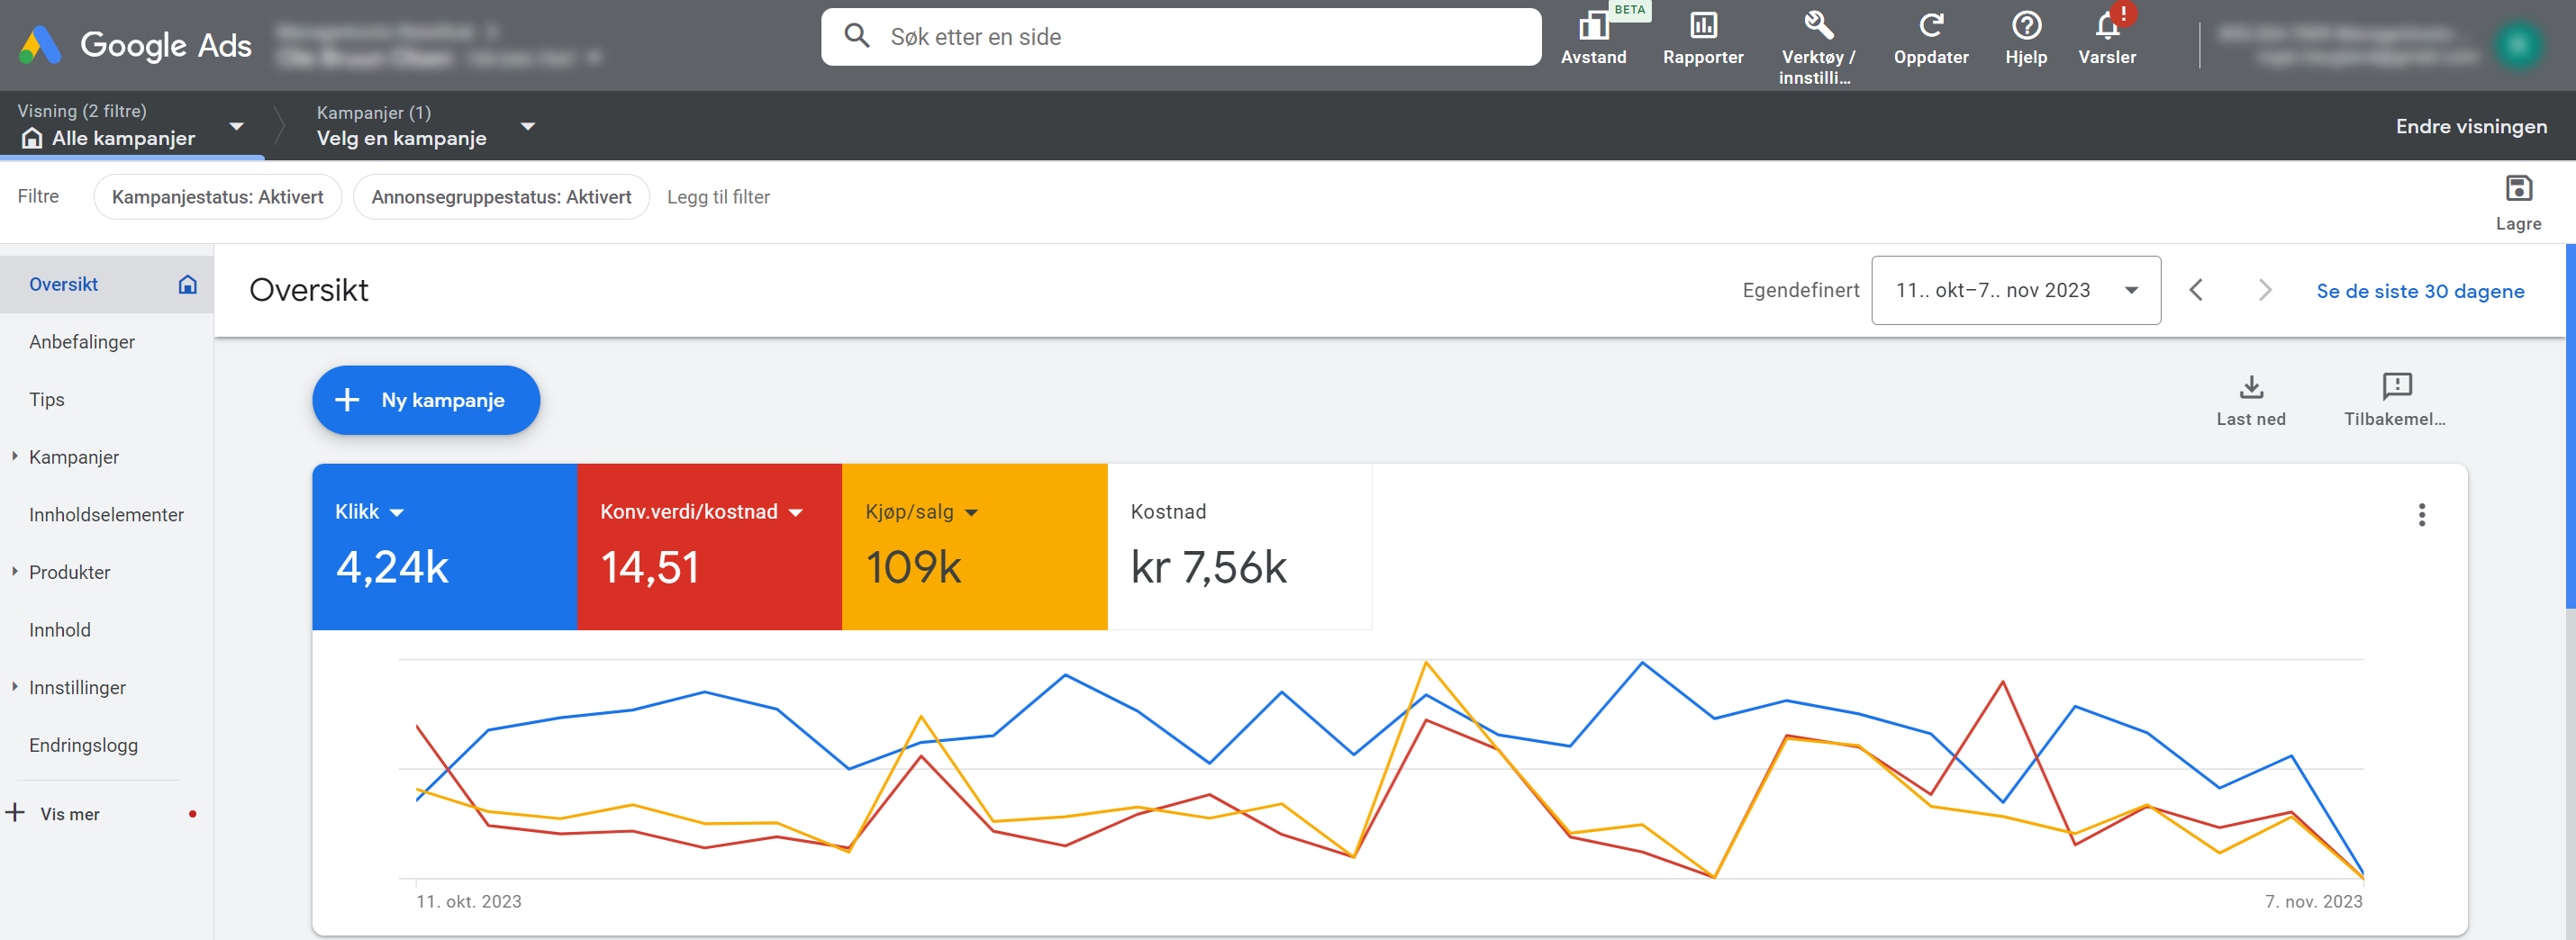
Task: Expand the Kampanjer item in sidebar
Action: pyautogui.click(x=15, y=457)
